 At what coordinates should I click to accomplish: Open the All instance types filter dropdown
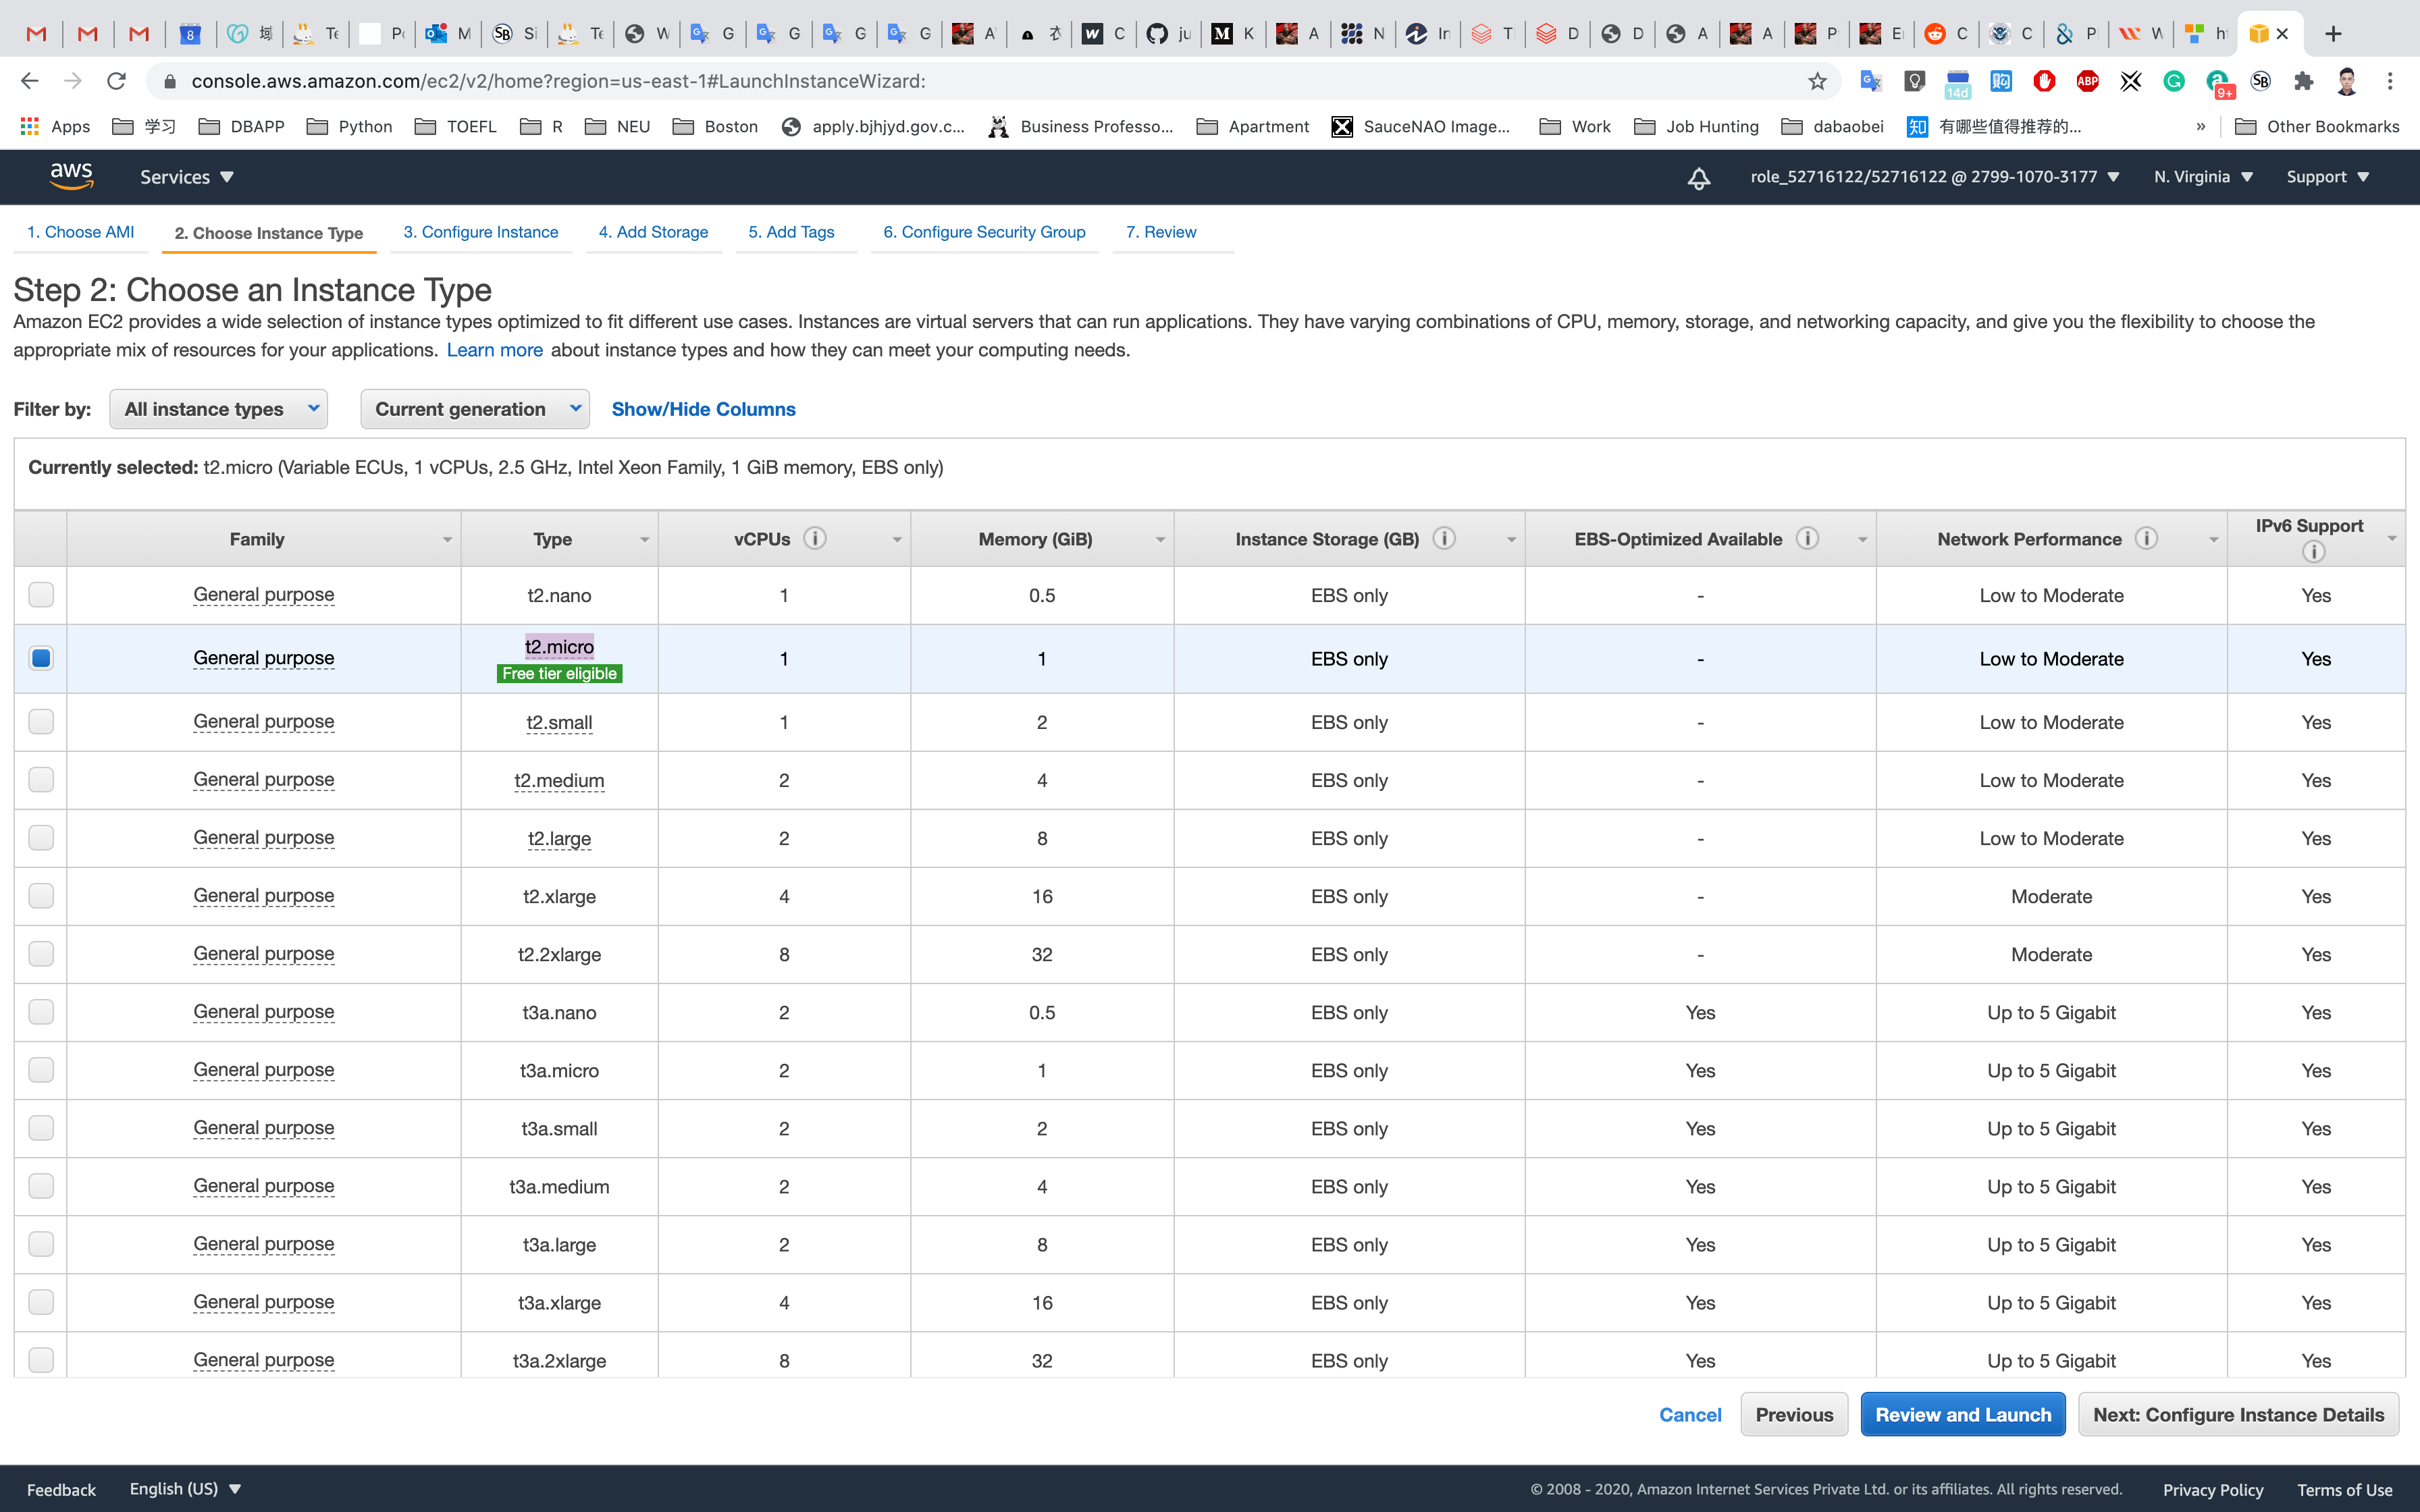[x=219, y=409]
